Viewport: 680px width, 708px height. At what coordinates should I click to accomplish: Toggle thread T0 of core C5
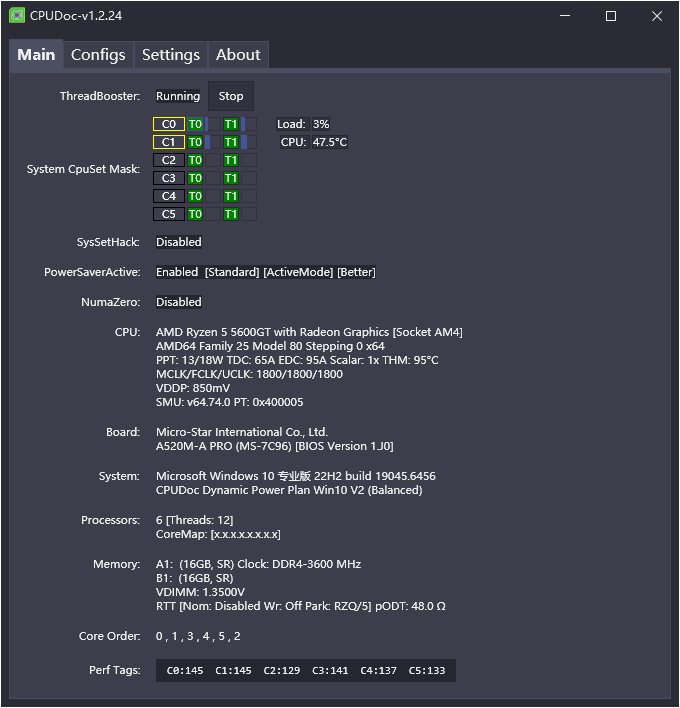pos(195,214)
